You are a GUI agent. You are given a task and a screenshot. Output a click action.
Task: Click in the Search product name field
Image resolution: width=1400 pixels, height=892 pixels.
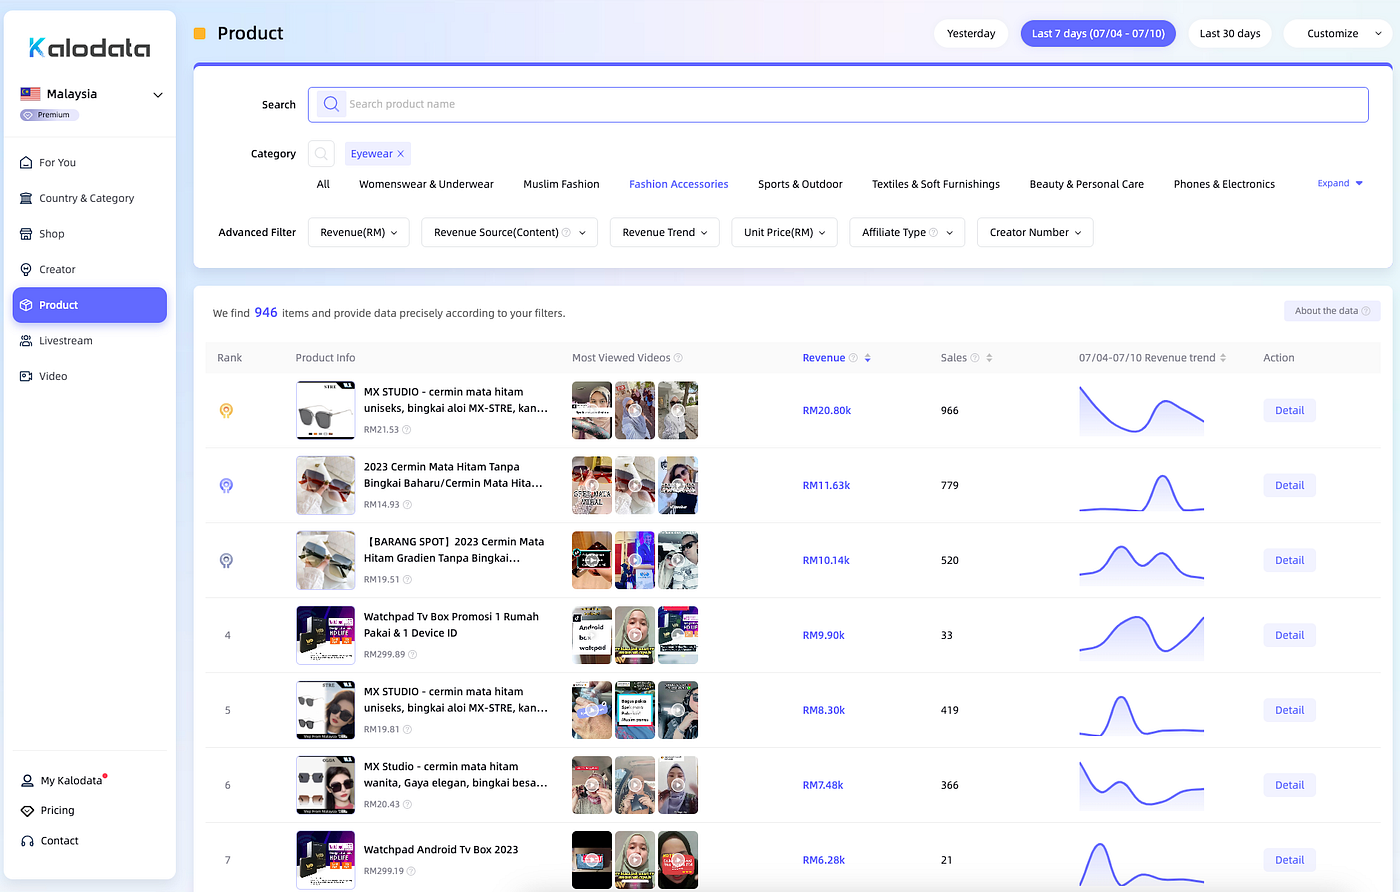838,104
